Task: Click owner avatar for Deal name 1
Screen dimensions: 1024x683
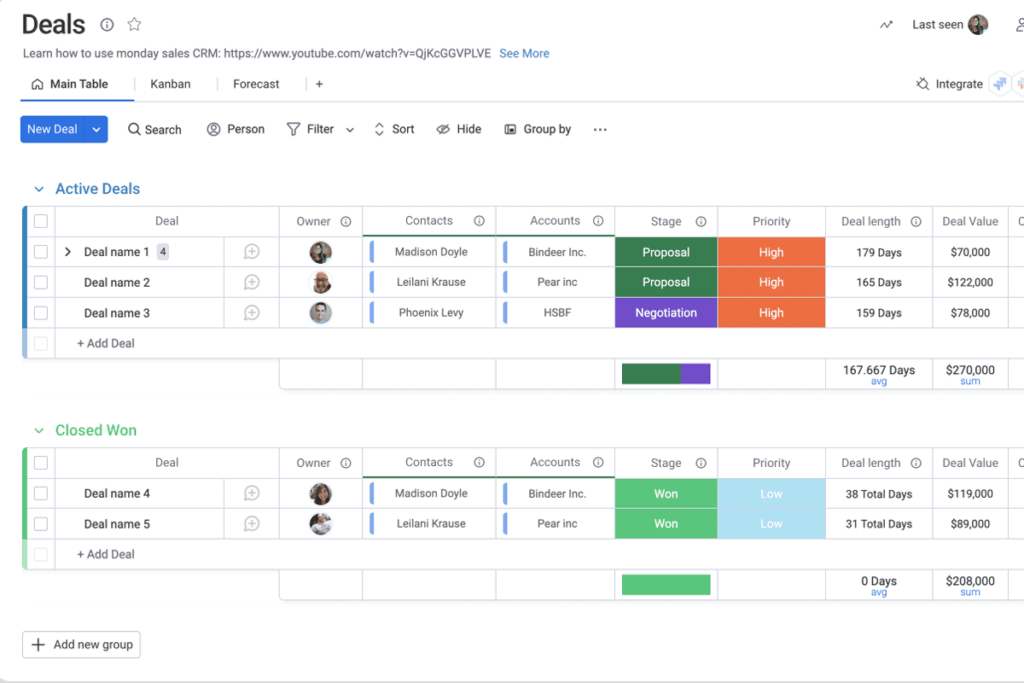Action: [321, 252]
